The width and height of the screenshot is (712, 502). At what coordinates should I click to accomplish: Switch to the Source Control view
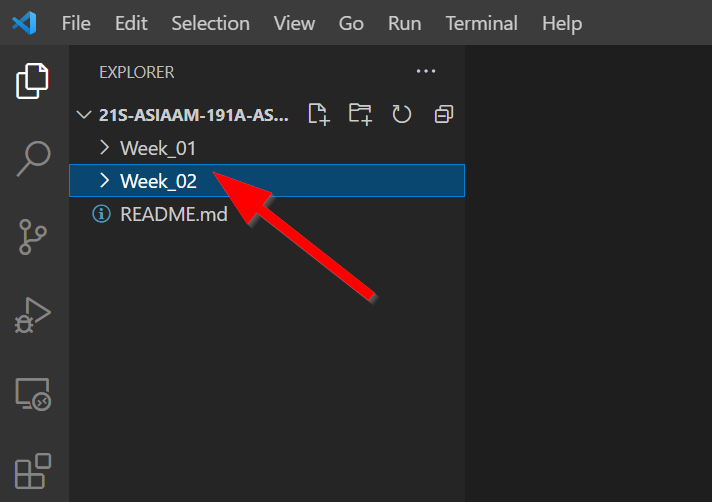[33, 237]
